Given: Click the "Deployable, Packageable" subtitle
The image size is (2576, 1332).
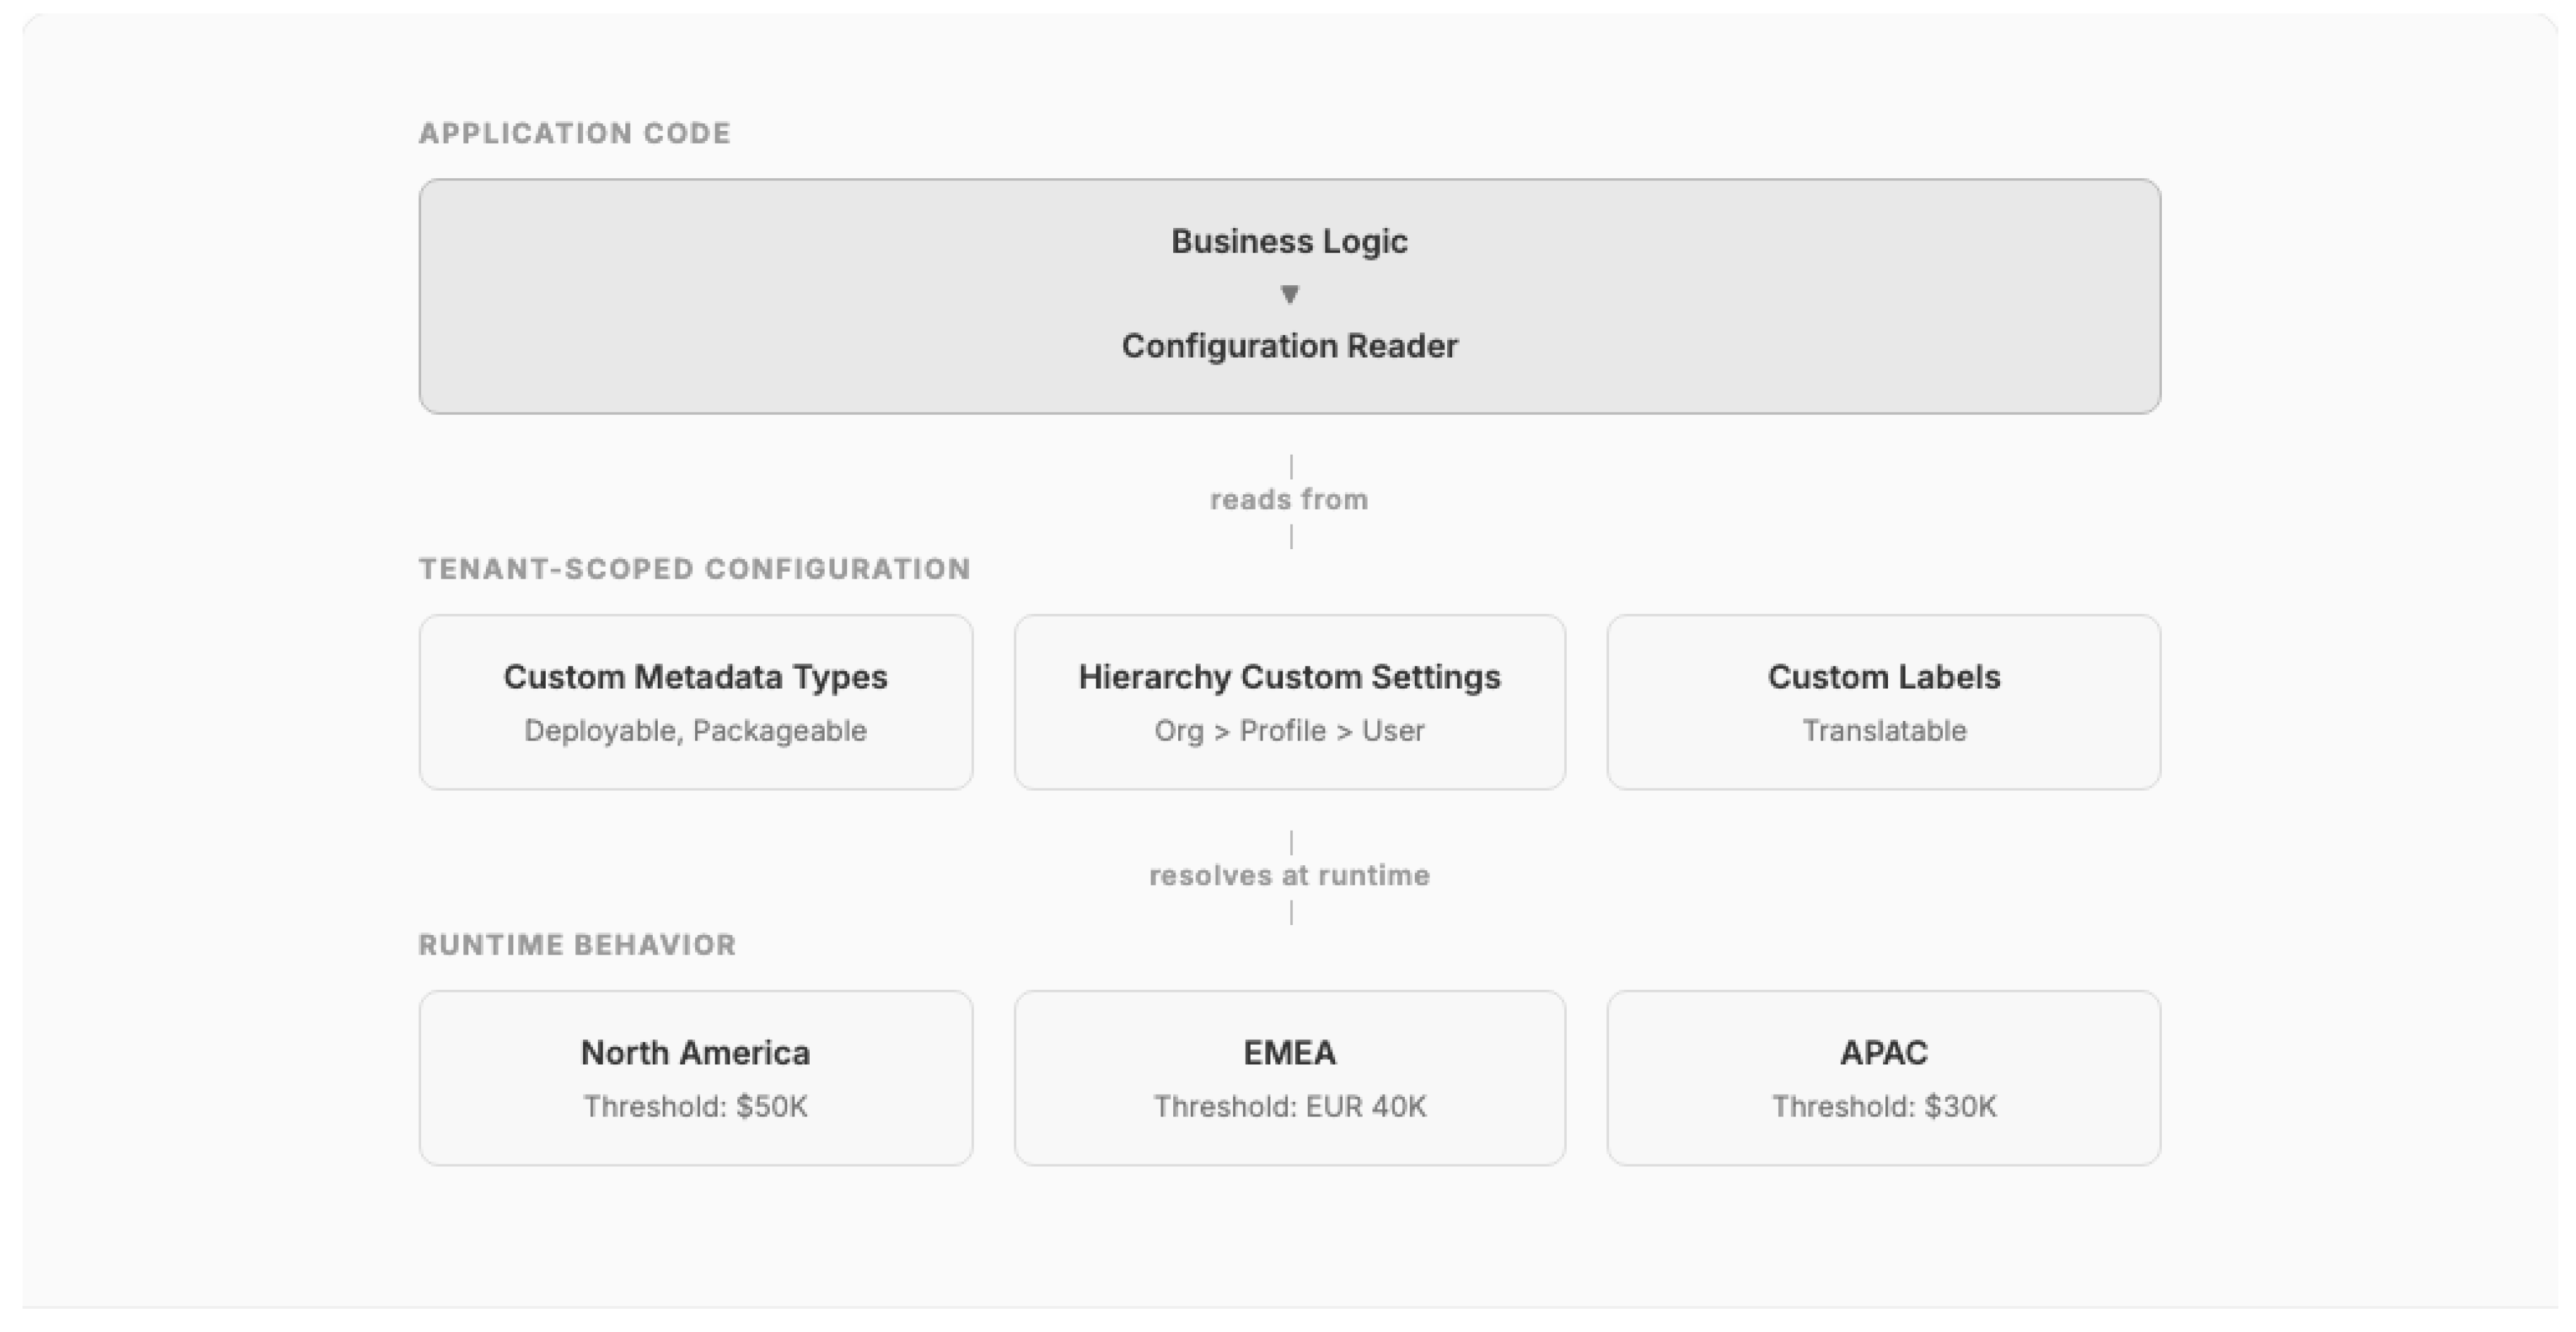Looking at the screenshot, I should pyautogui.click(x=695, y=731).
